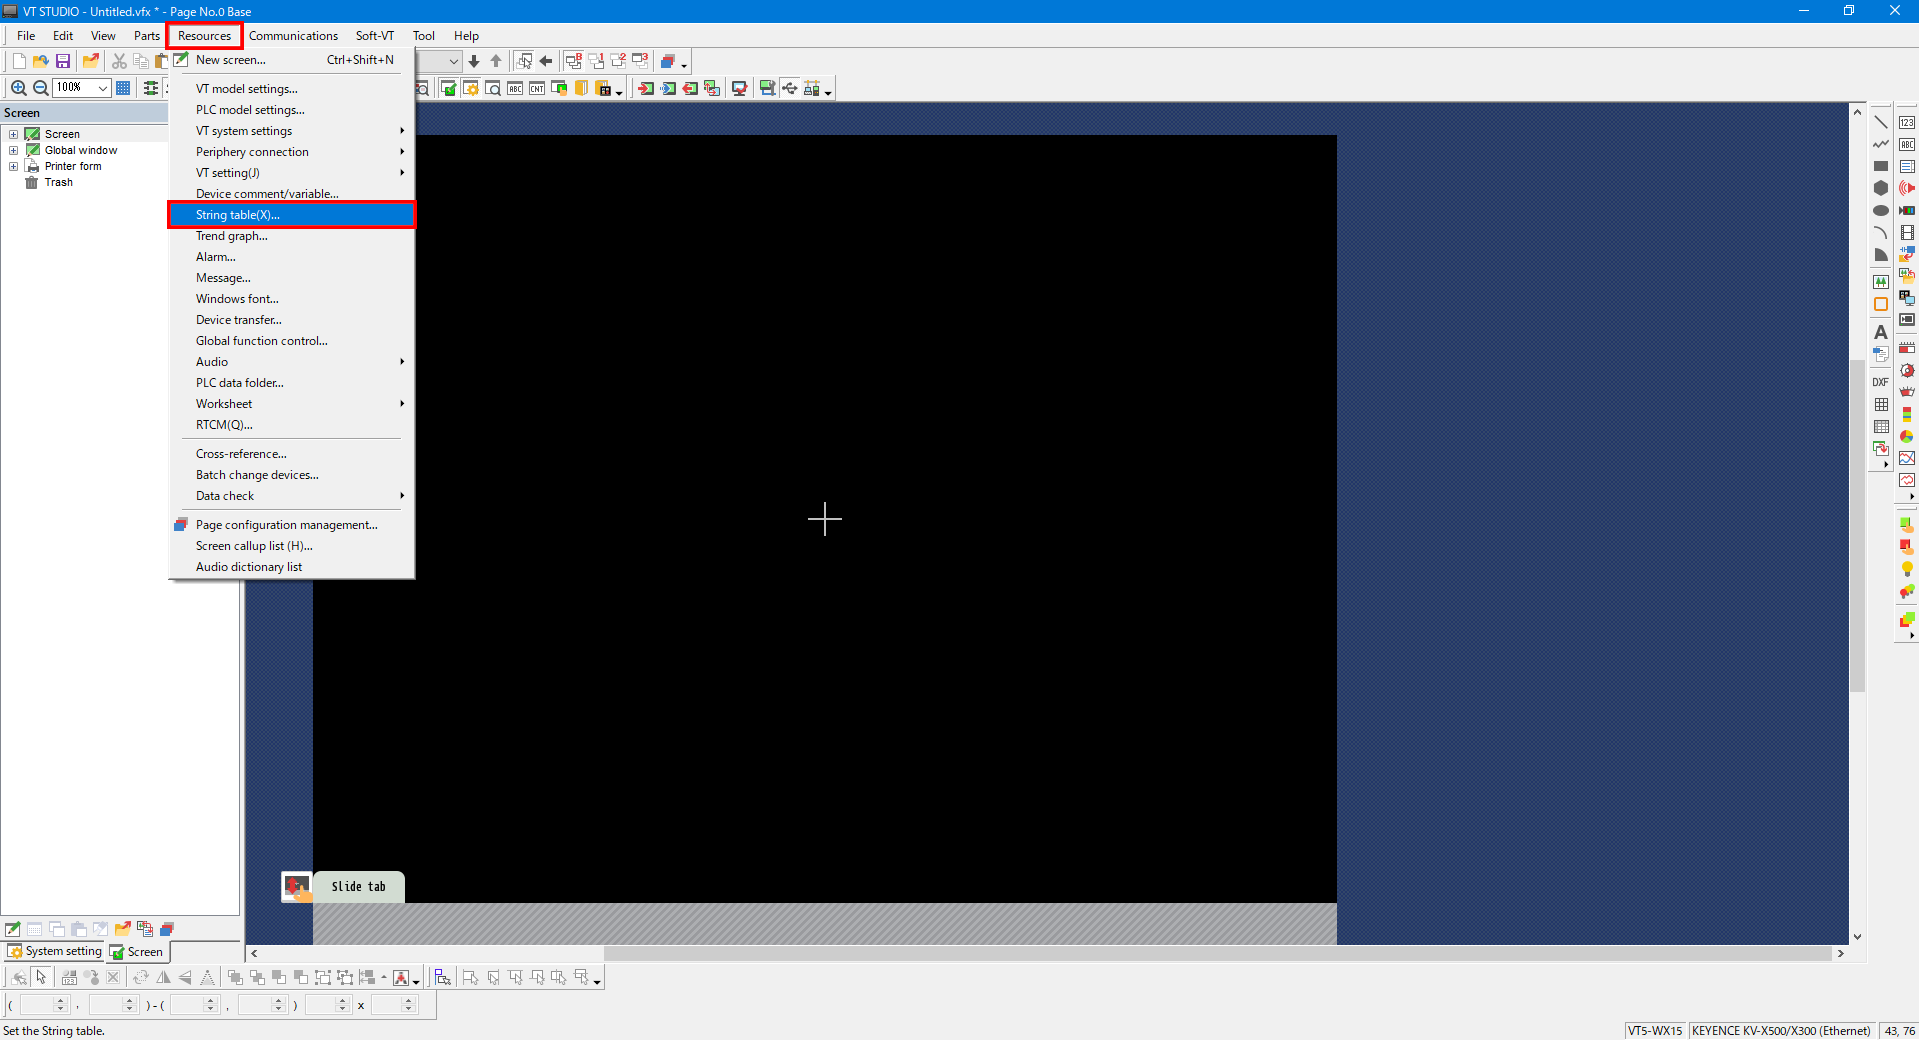Image resolution: width=1919 pixels, height=1040 pixels.
Task: Click the DXF import icon
Action: (x=1880, y=382)
